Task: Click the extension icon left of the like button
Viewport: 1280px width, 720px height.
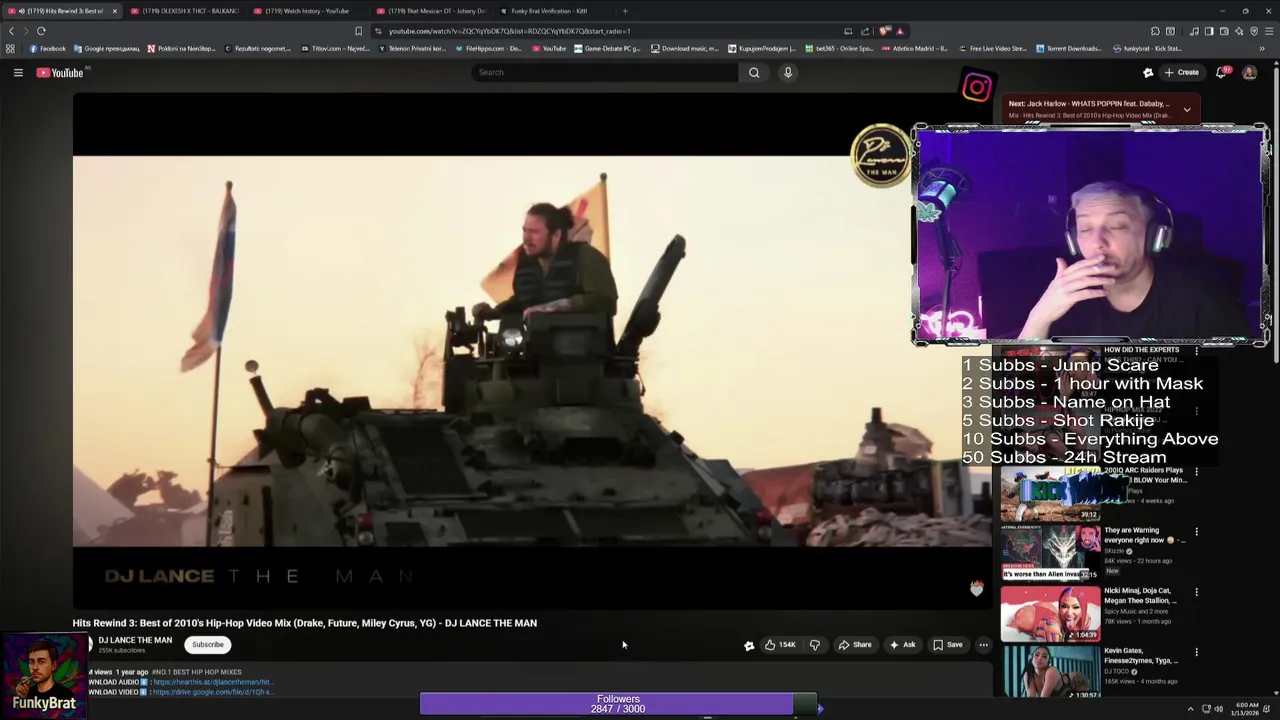Action: 749,646
